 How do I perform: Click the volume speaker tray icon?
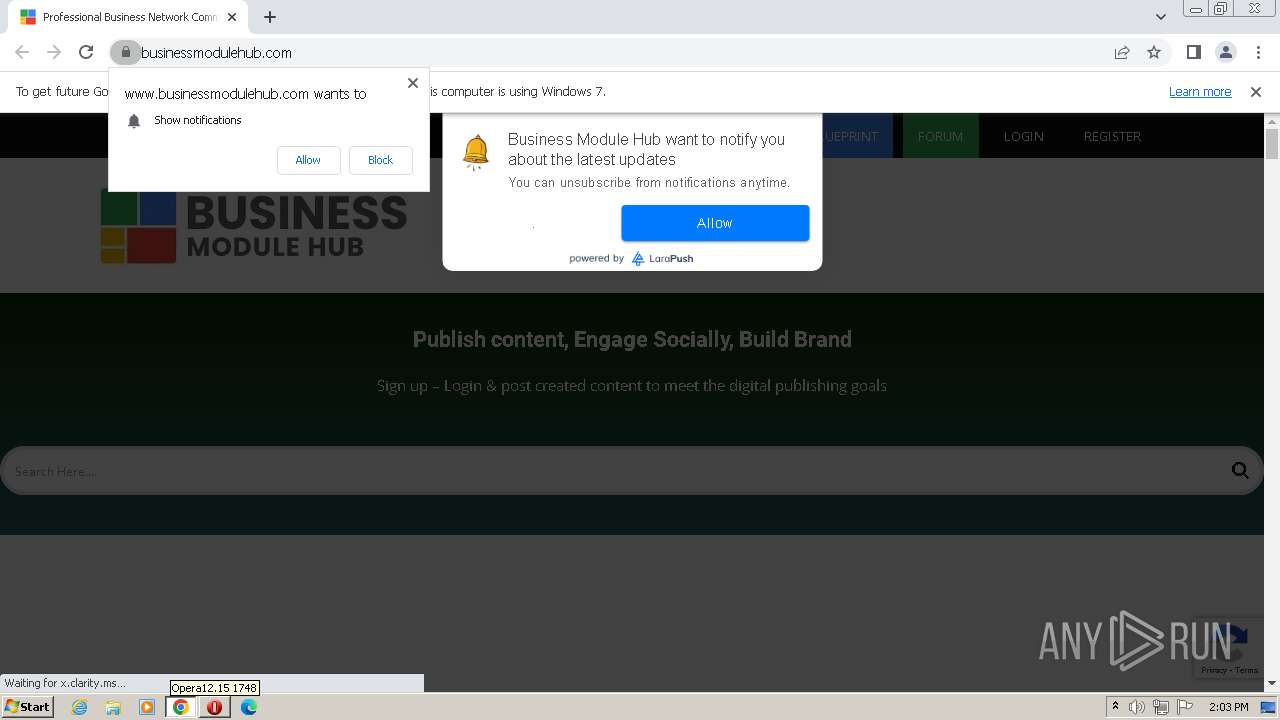point(1137,707)
